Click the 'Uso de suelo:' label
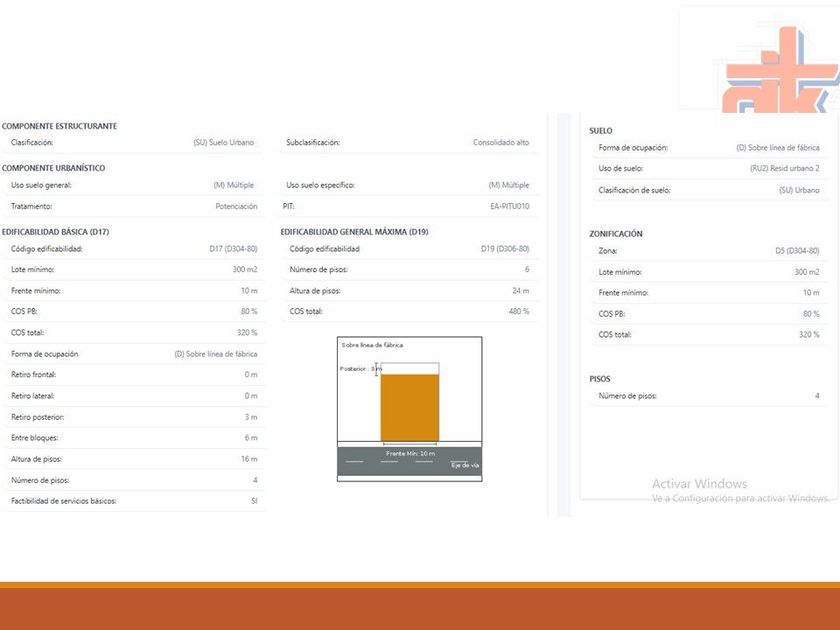This screenshot has width=840, height=630. click(621, 168)
